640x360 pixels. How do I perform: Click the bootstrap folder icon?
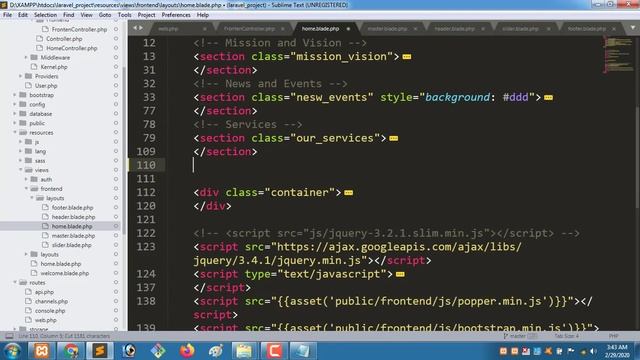pos(23,95)
